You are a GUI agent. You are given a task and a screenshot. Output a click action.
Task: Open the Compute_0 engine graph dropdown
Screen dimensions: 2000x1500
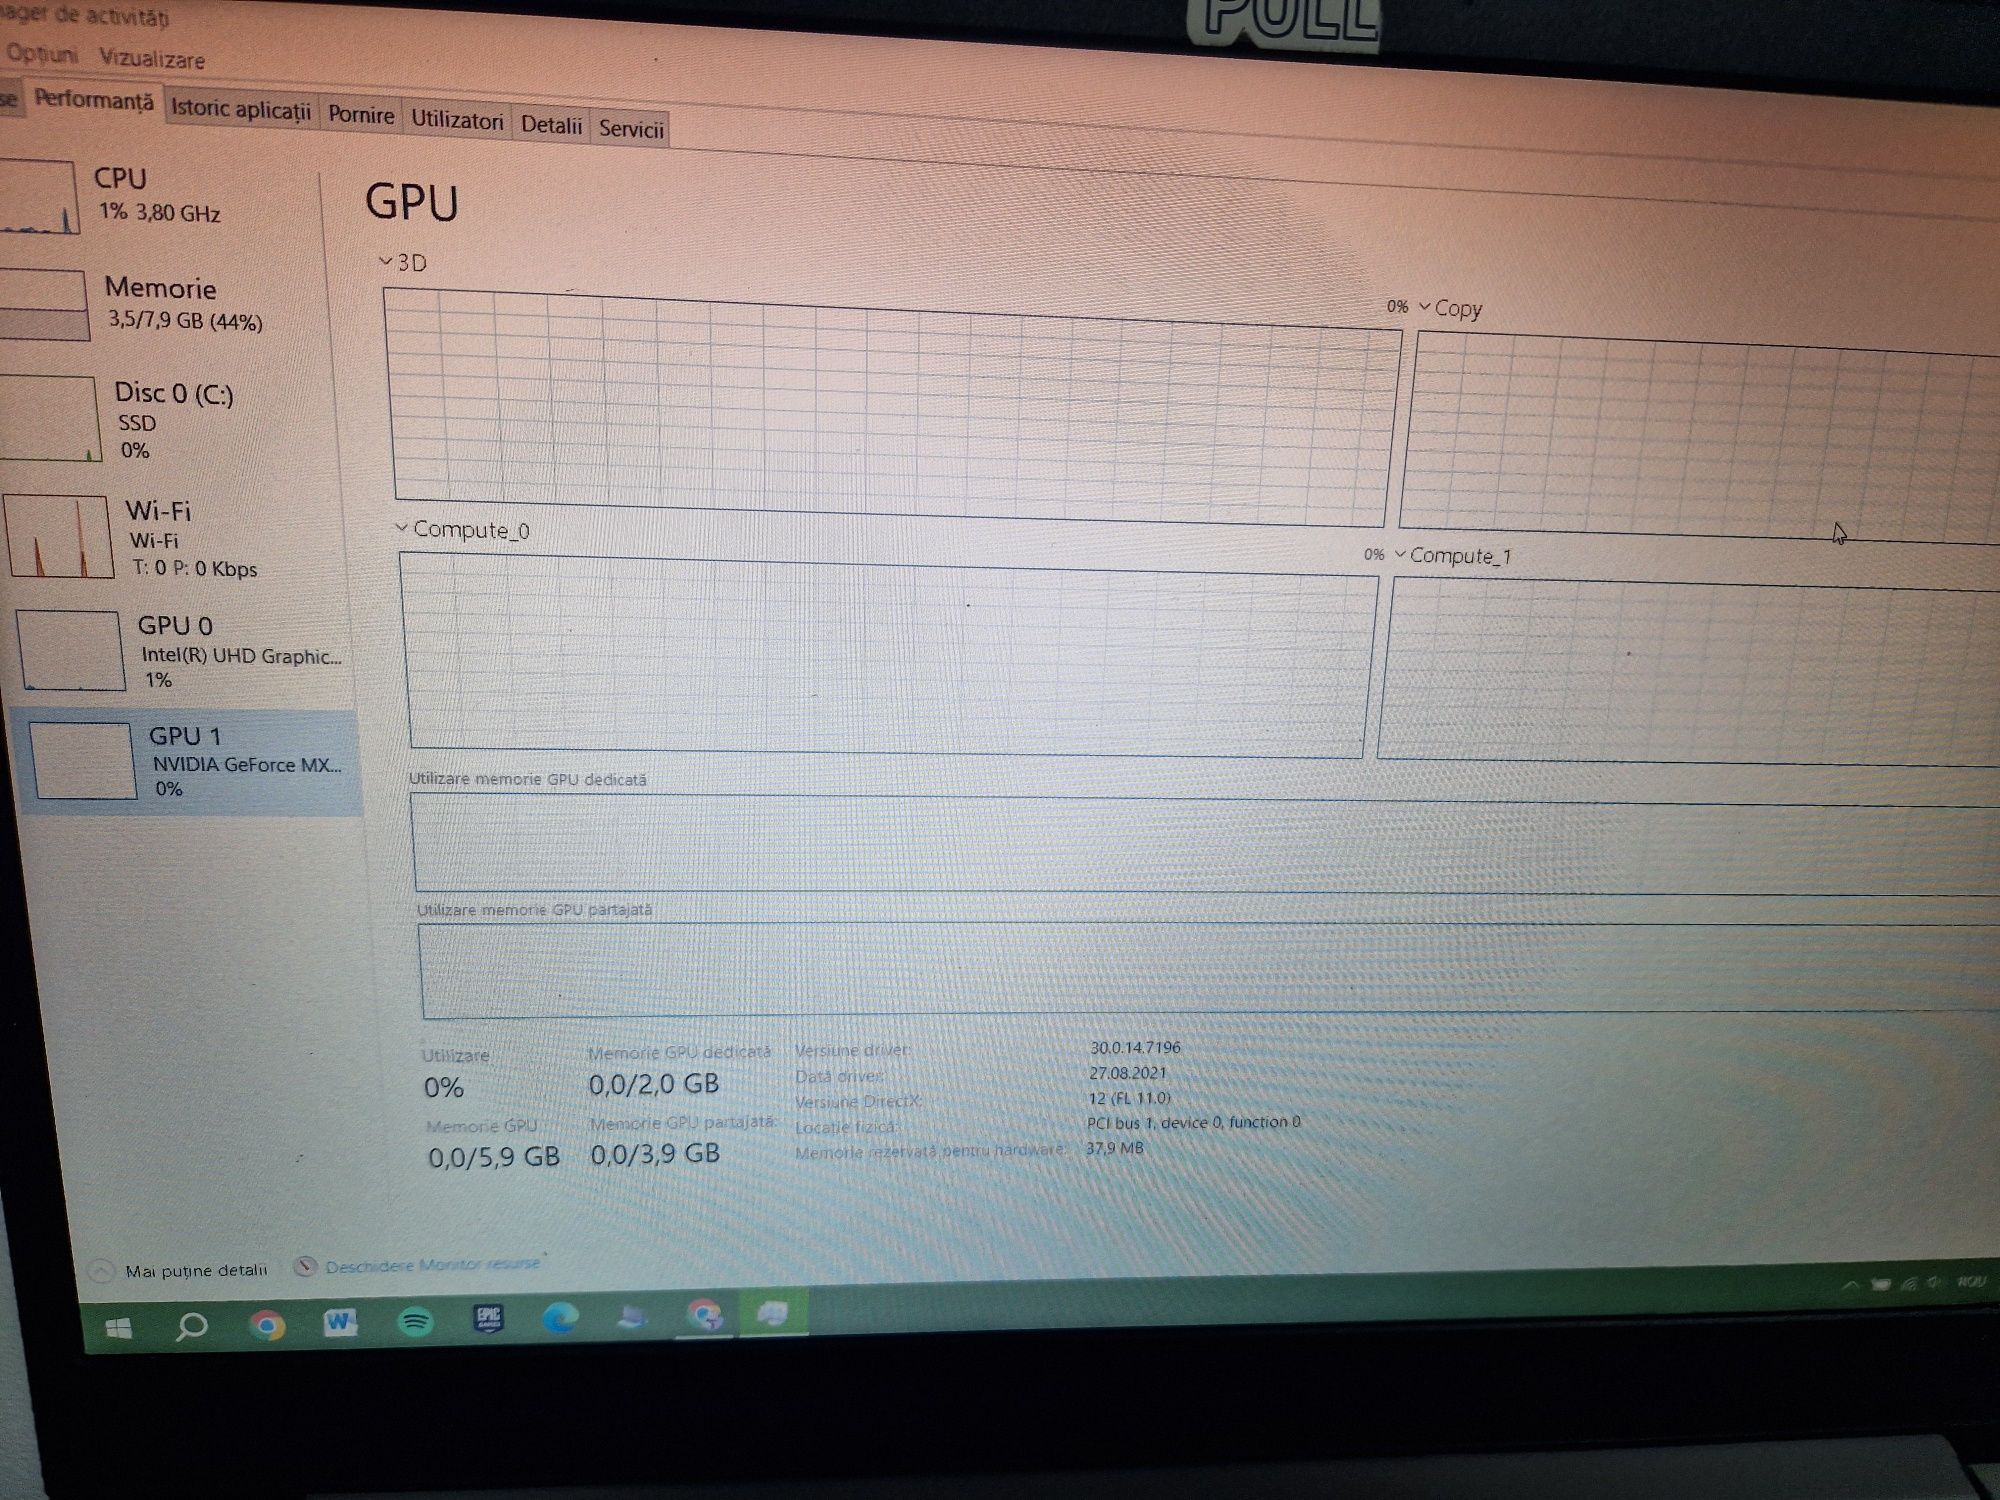(x=462, y=529)
